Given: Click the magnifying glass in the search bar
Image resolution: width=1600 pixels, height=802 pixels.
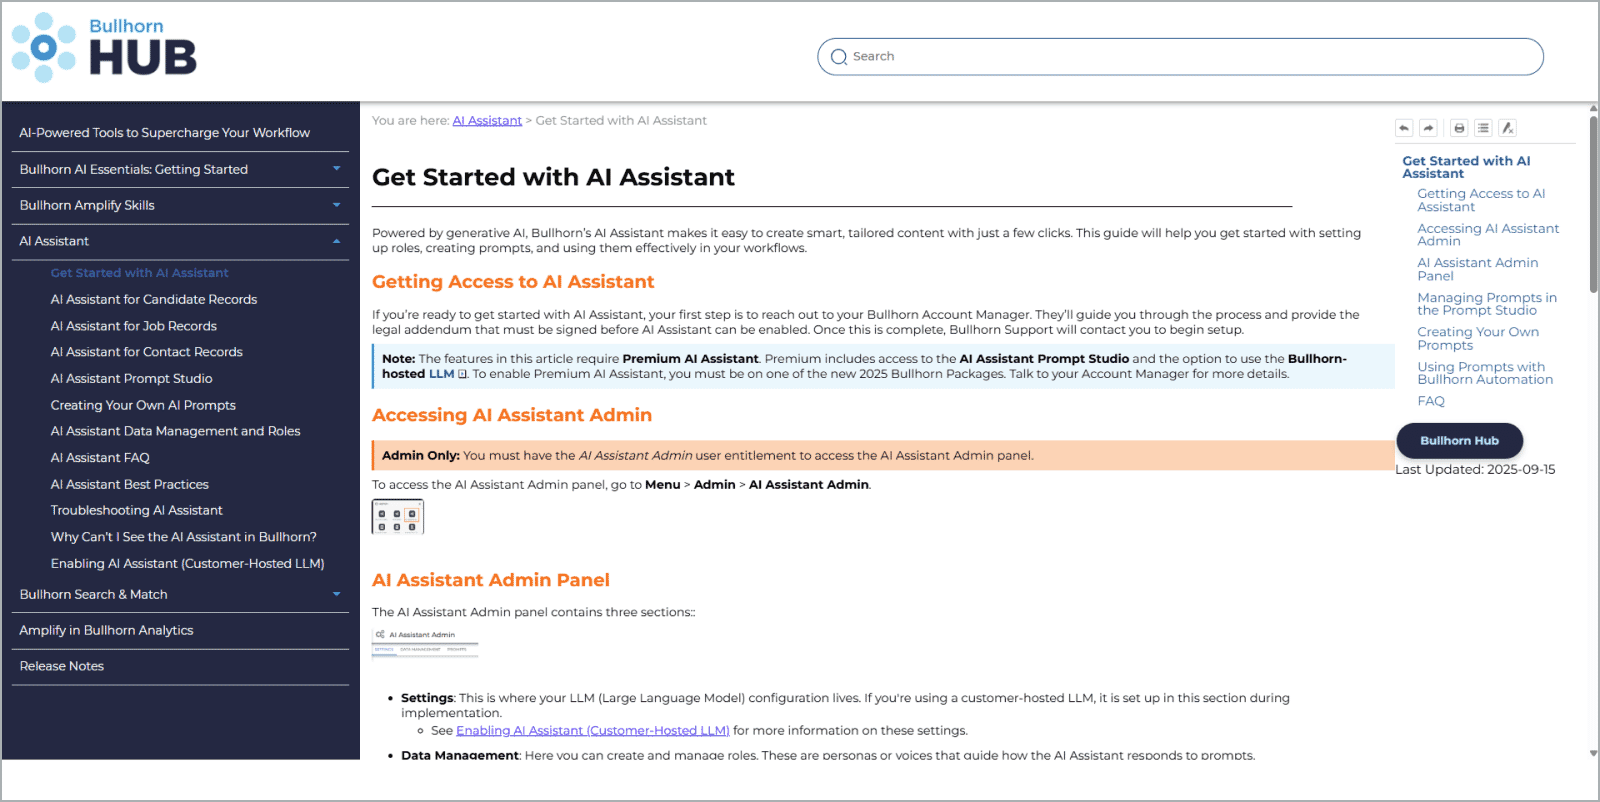Looking at the screenshot, I should (x=839, y=57).
